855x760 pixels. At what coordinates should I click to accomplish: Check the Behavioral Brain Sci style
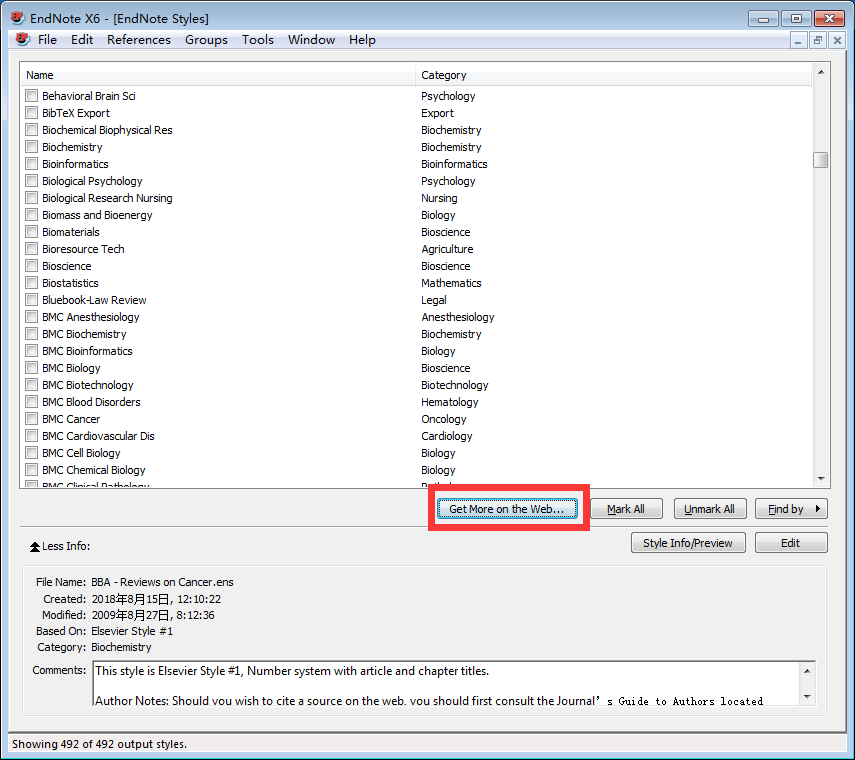pyautogui.click(x=32, y=96)
